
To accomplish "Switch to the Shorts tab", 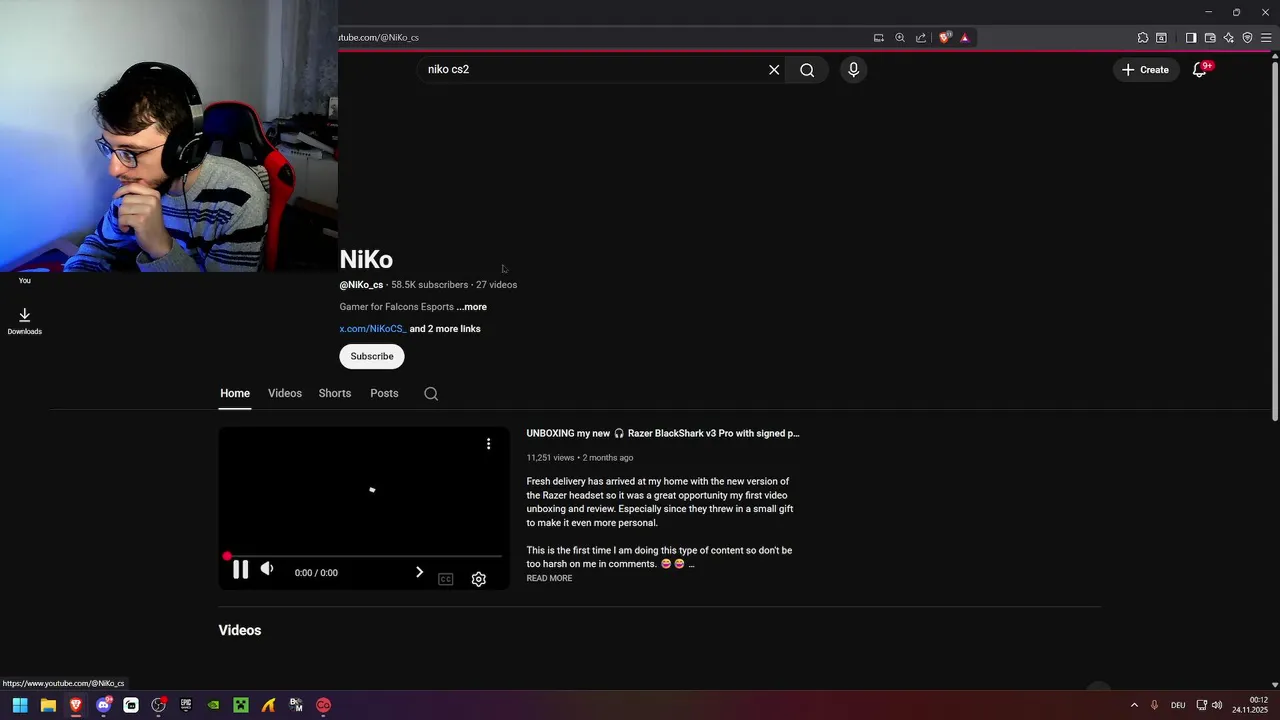I will tap(335, 393).
